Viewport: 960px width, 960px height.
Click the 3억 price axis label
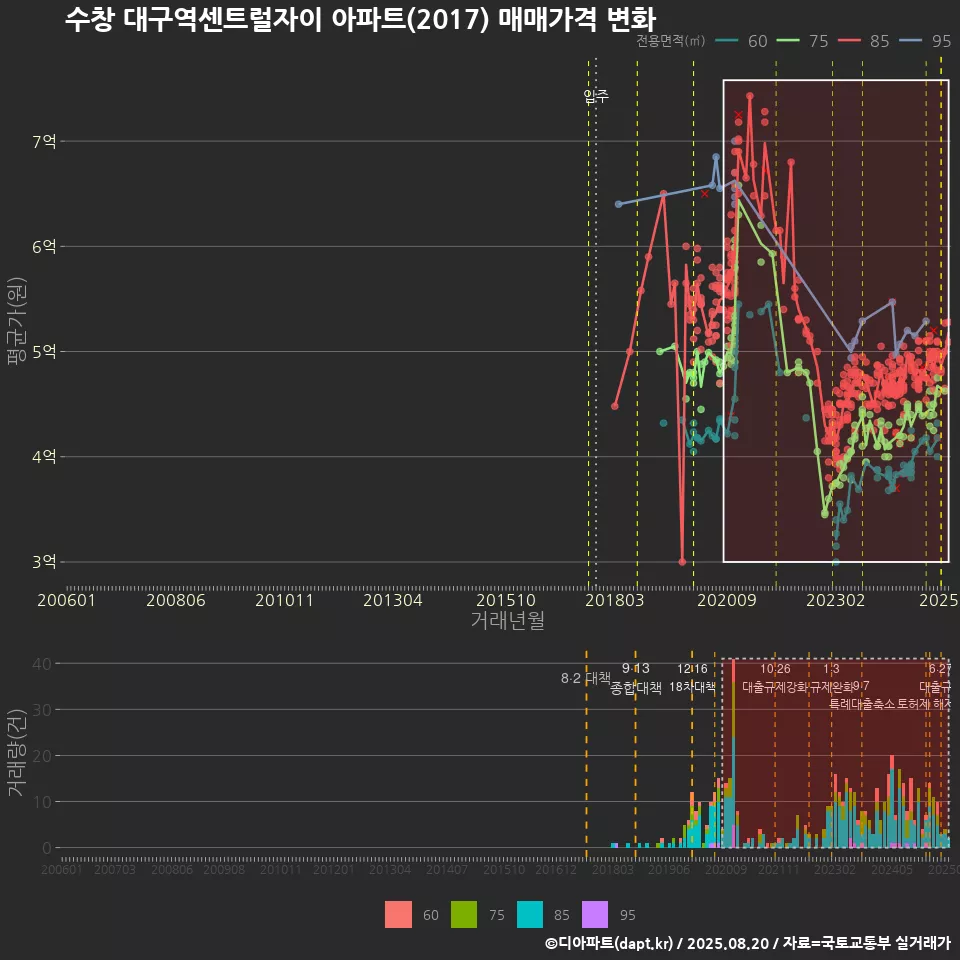44,561
